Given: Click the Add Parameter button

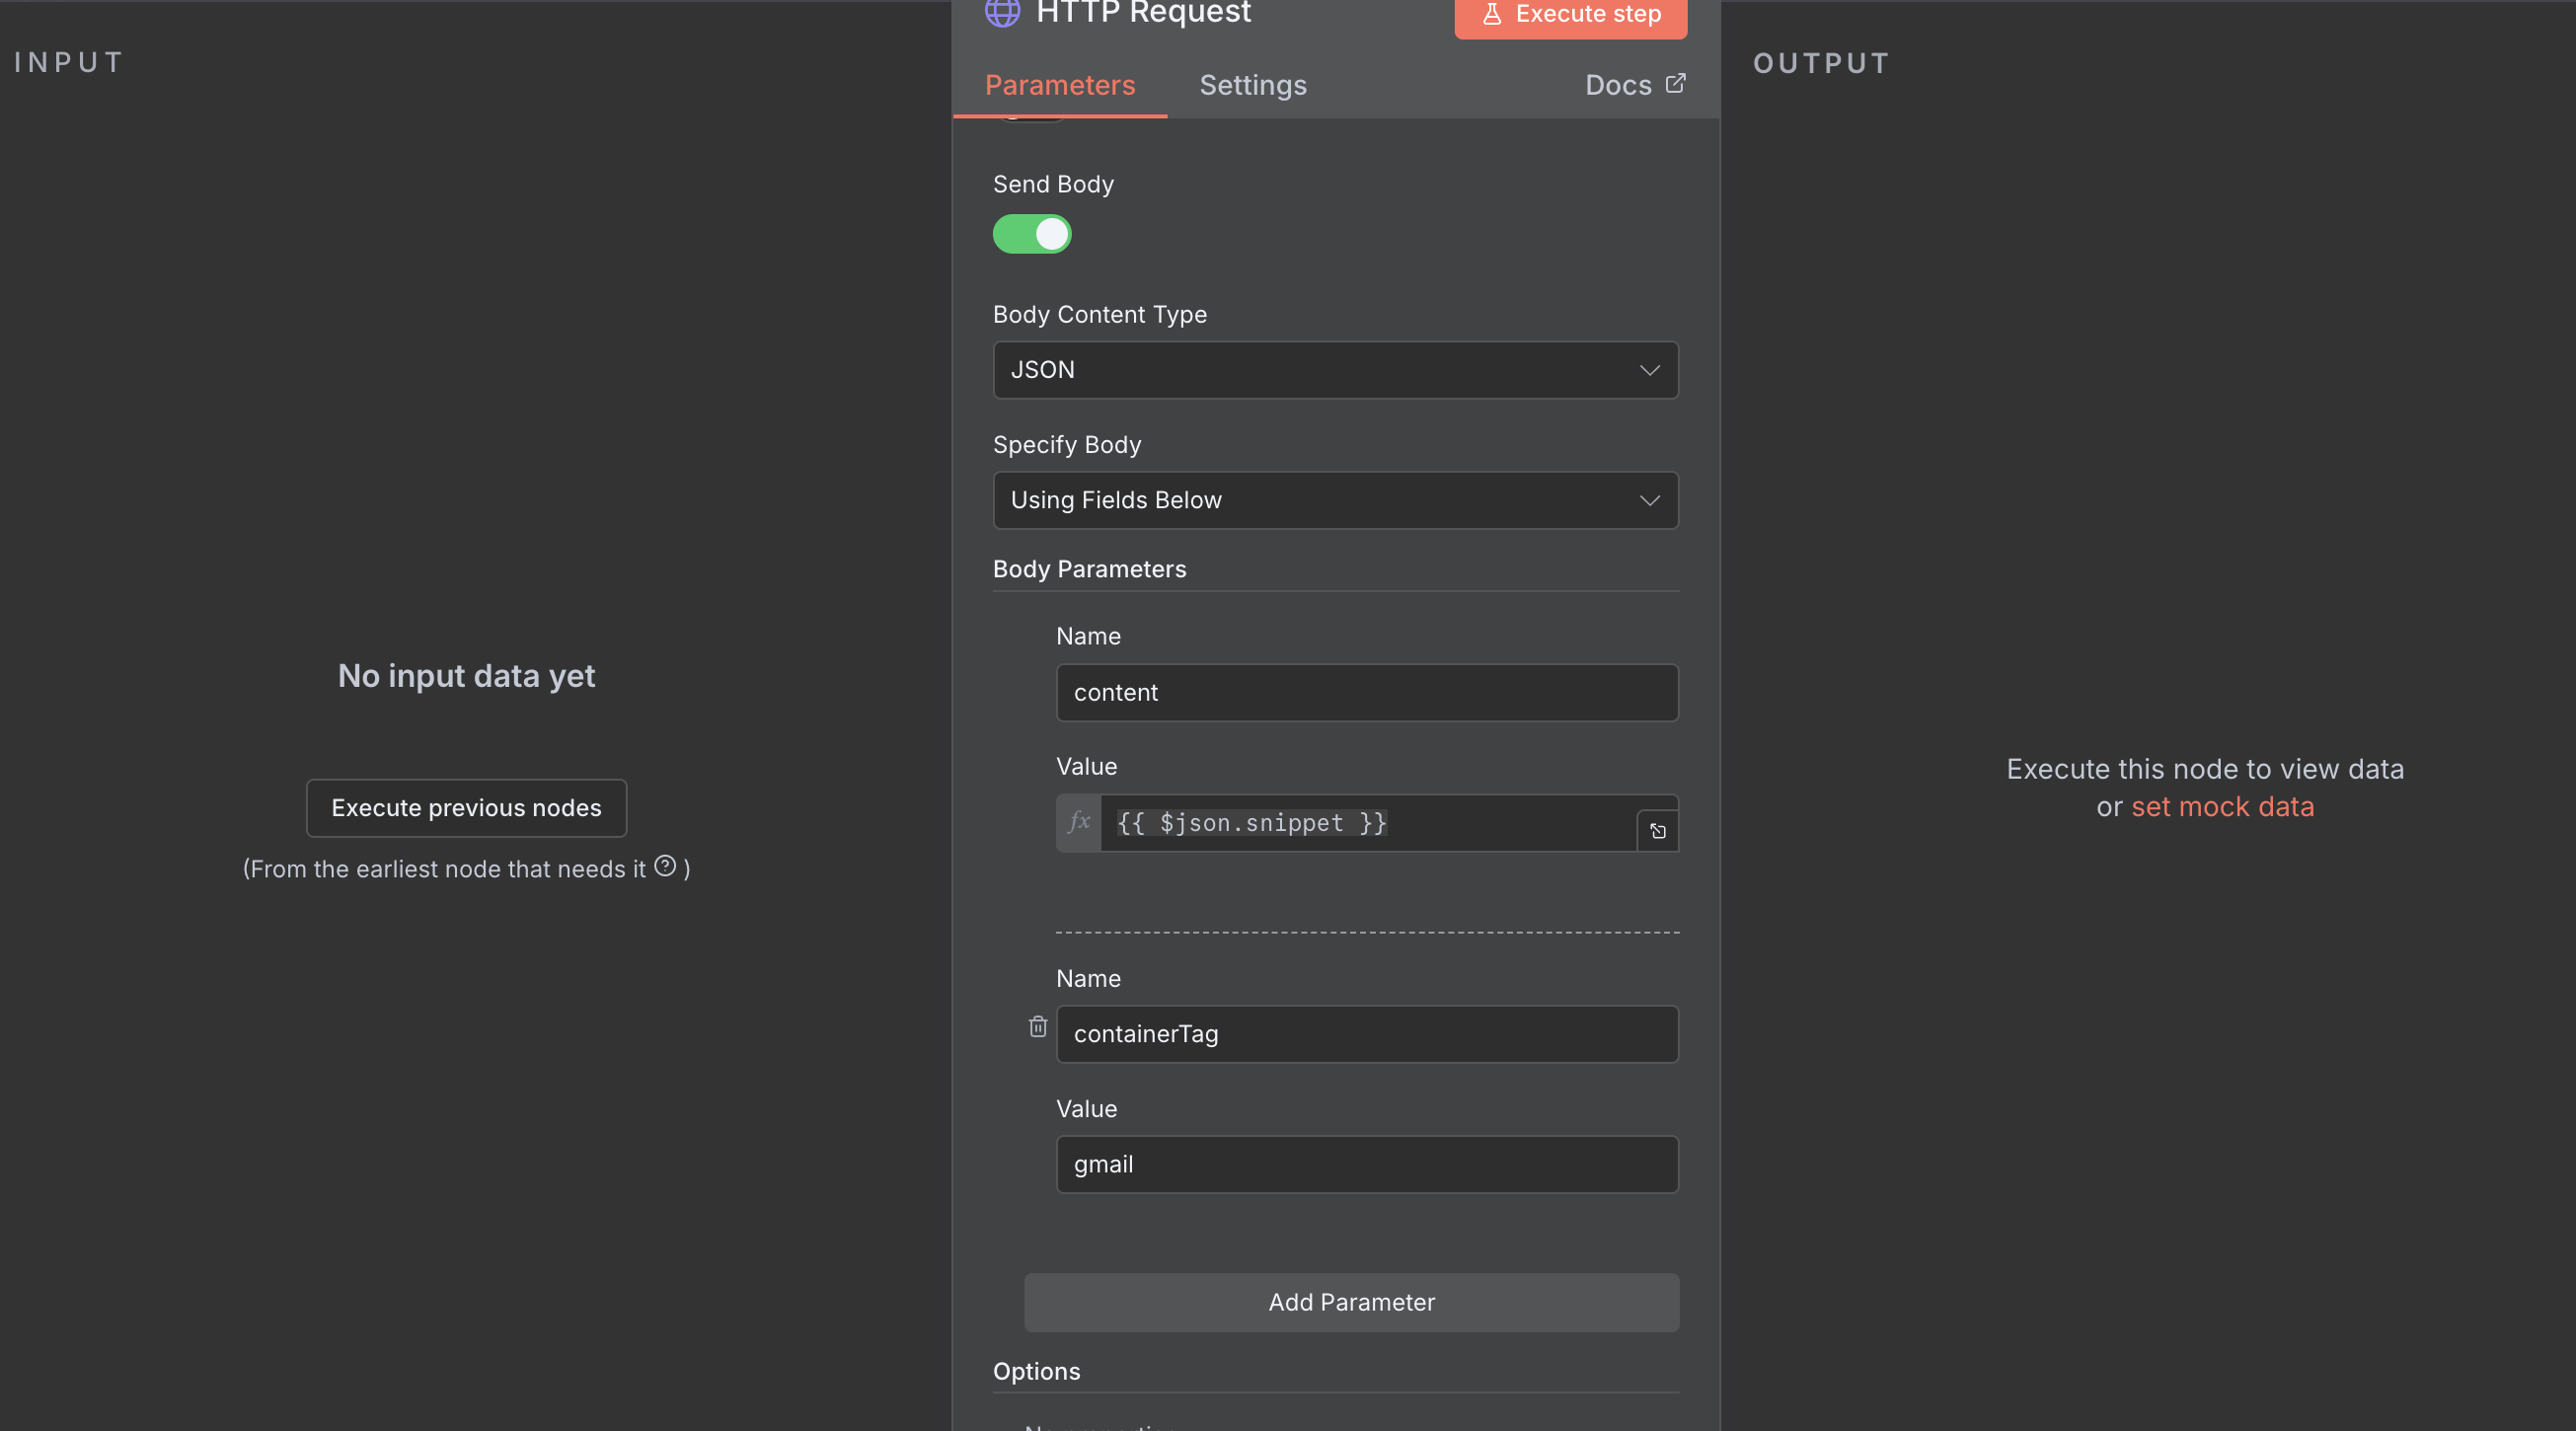Looking at the screenshot, I should coord(1350,1302).
